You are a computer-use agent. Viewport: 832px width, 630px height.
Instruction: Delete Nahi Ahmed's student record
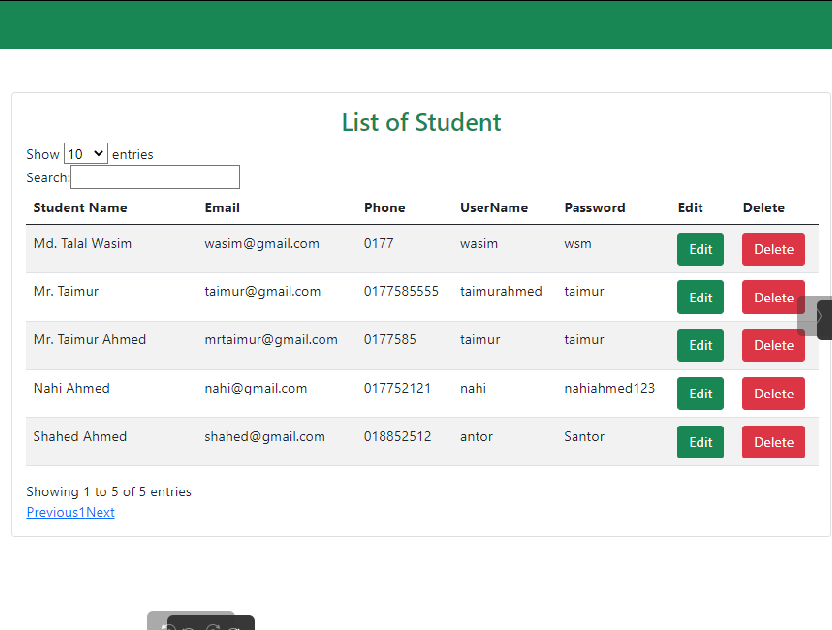point(773,394)
